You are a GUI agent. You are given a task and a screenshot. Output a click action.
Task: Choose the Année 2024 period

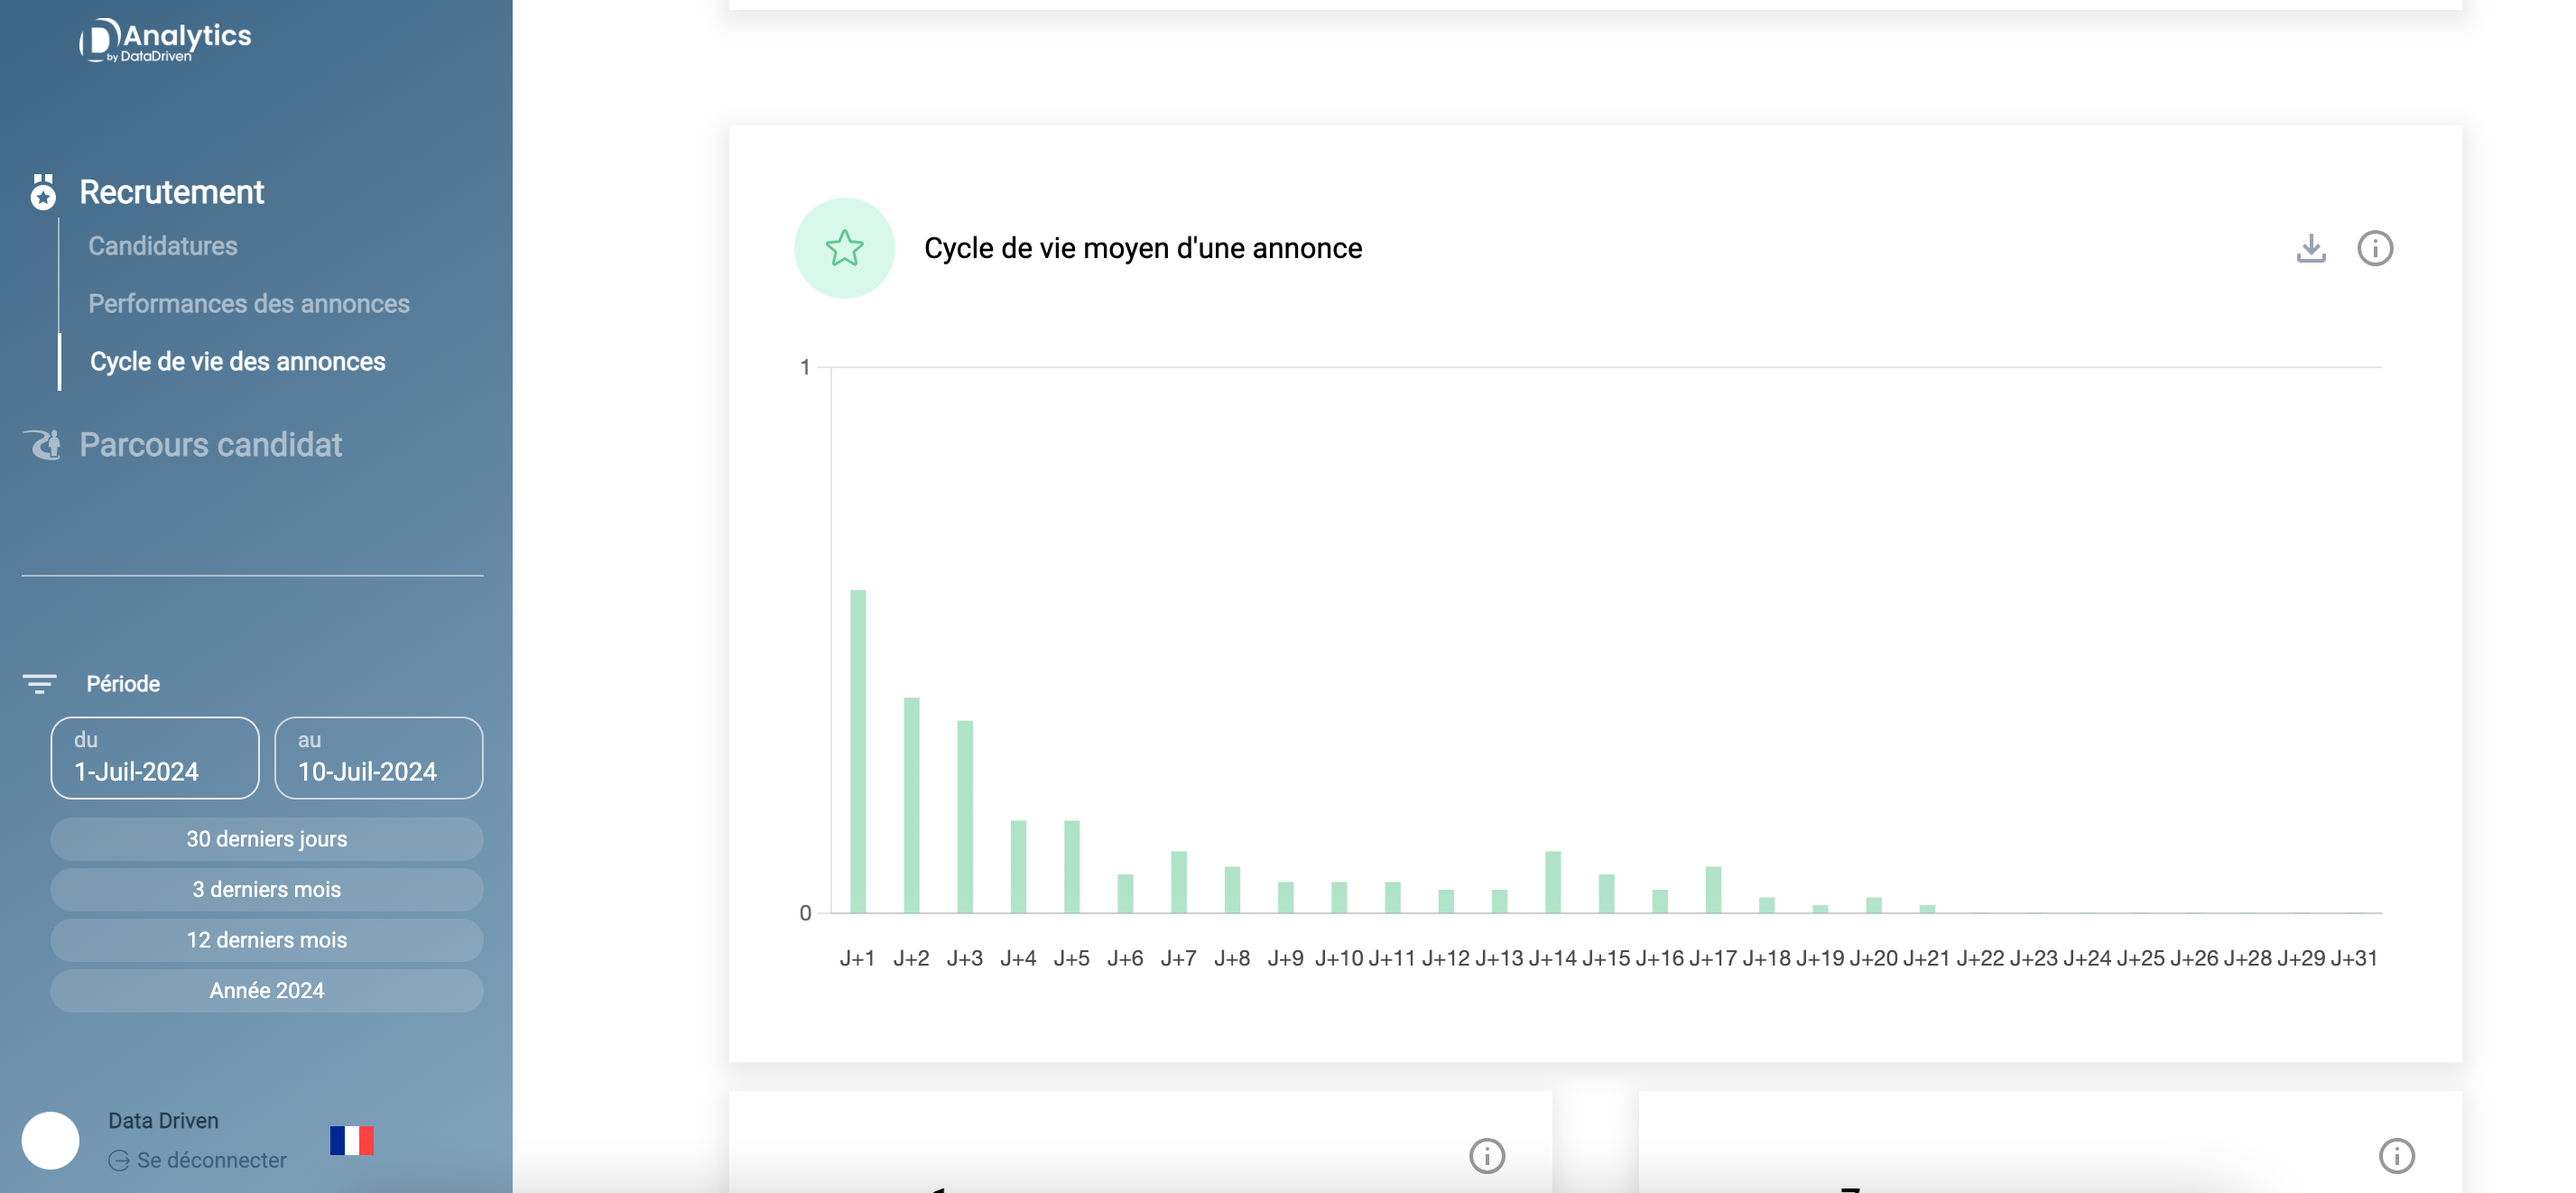[267, 990]
